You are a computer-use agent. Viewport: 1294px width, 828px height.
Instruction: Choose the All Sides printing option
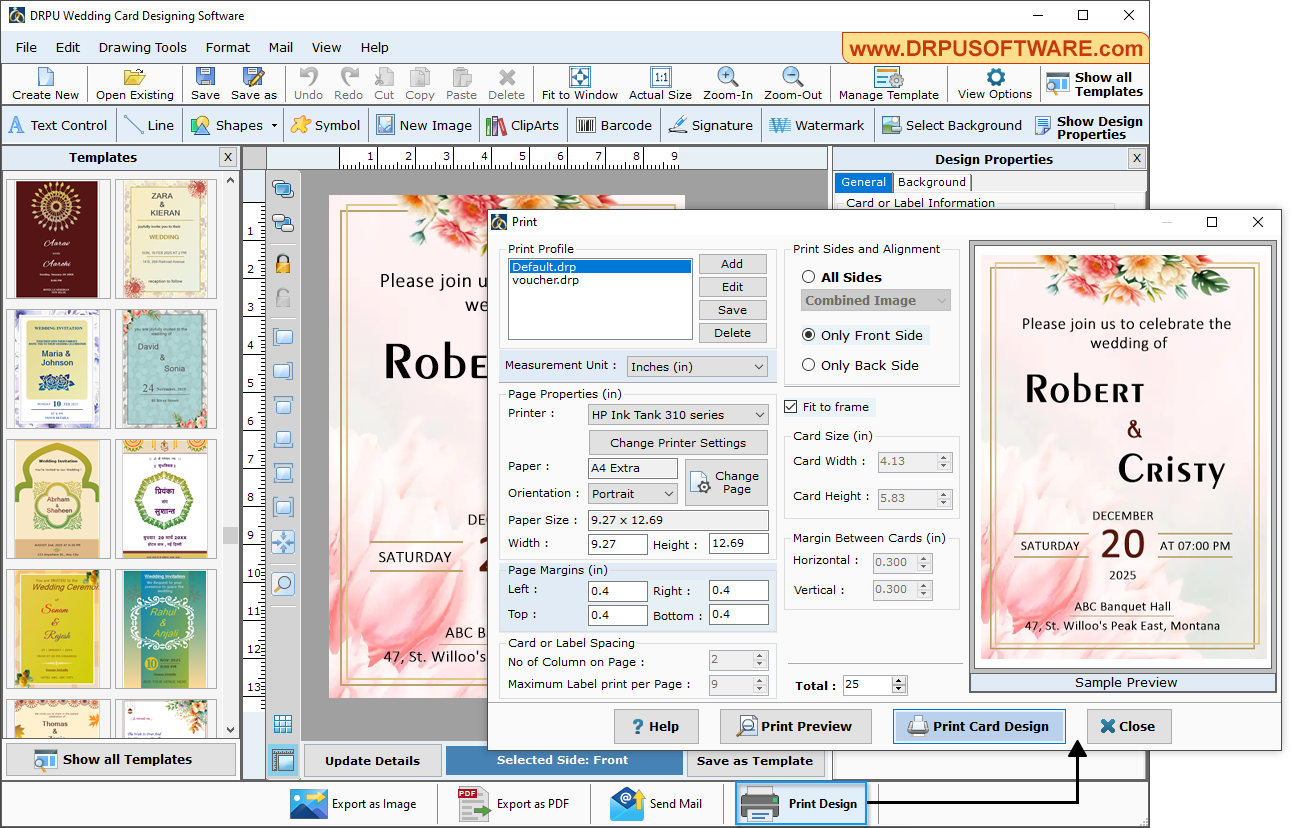coord(809,277)
